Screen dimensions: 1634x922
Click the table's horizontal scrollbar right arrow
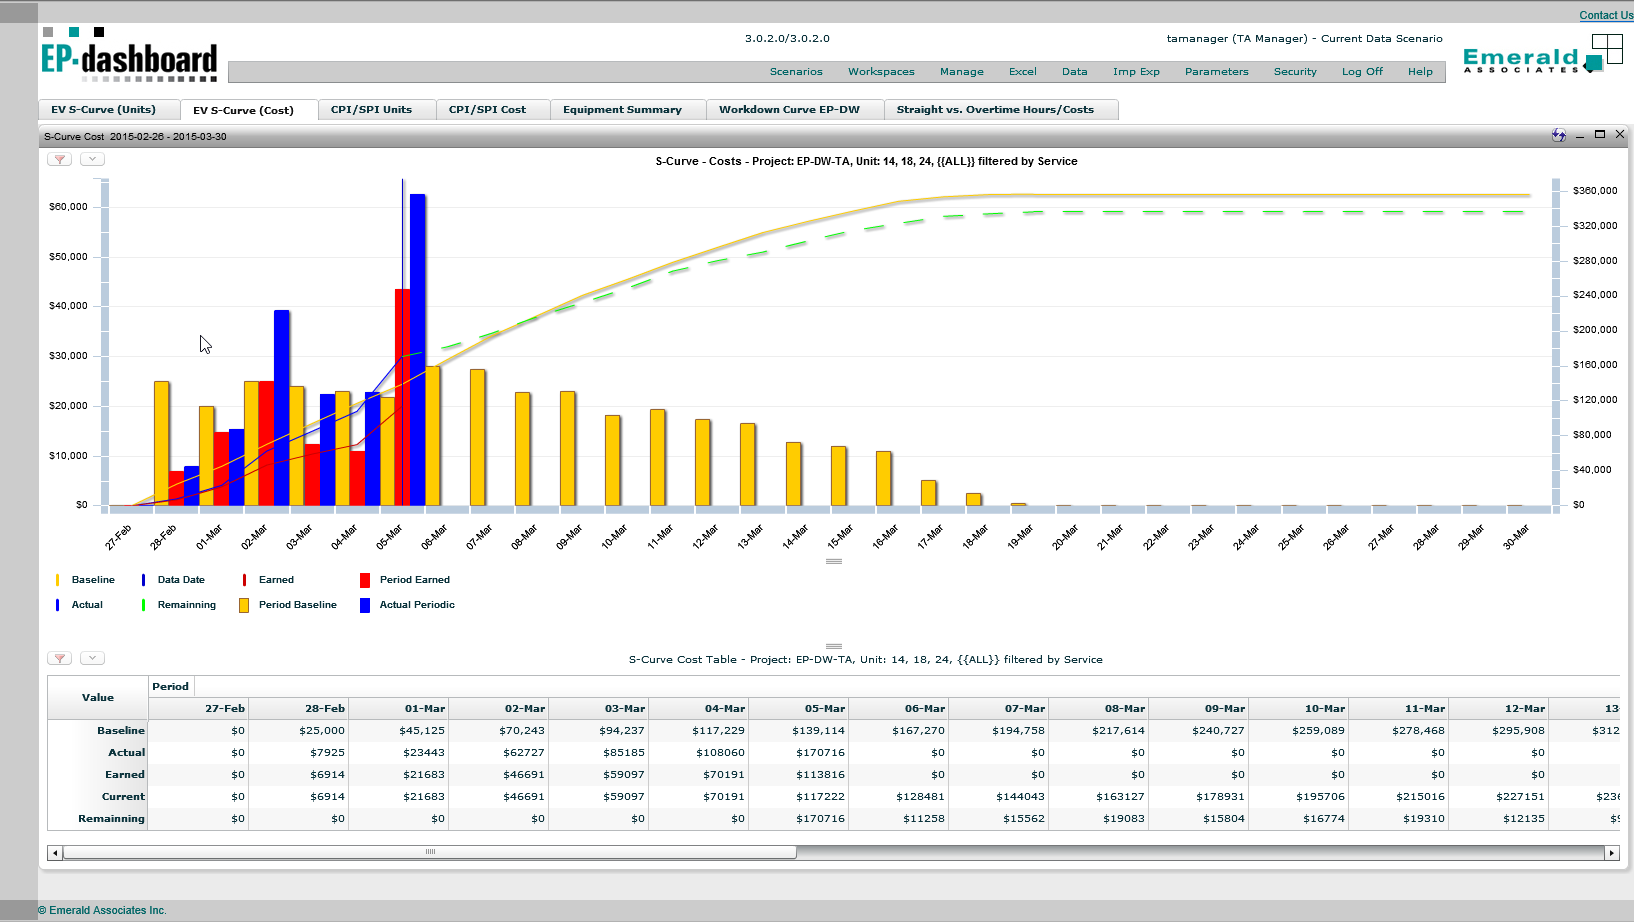(1611, 852)
